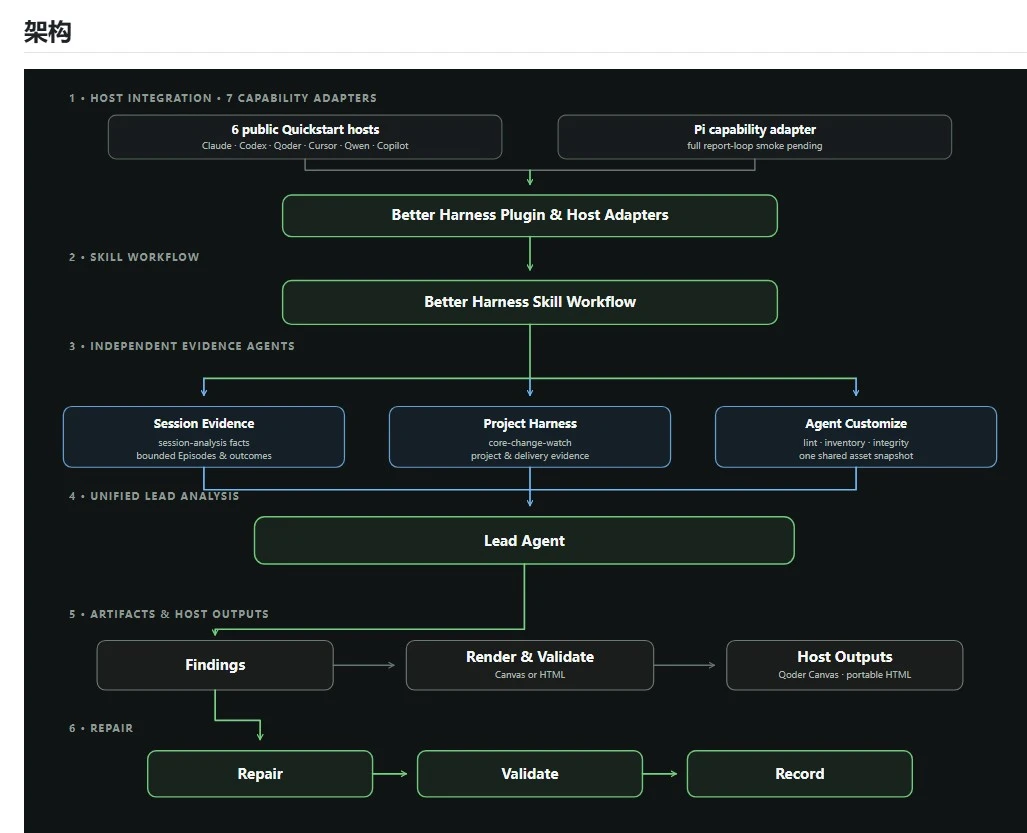Click Better Harness Plugin & Host Adapters node
The height and width of the screenshot is (833, 1027).
[x=530, y=215]
